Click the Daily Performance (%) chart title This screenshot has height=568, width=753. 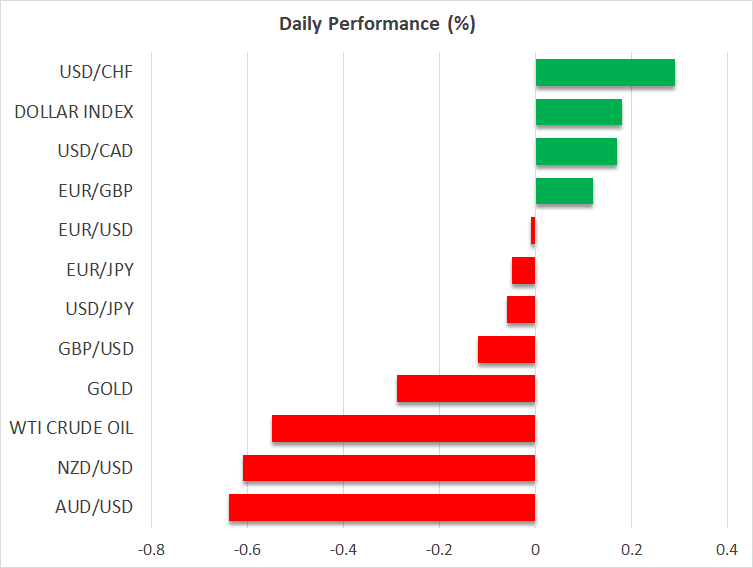[376, 24]
